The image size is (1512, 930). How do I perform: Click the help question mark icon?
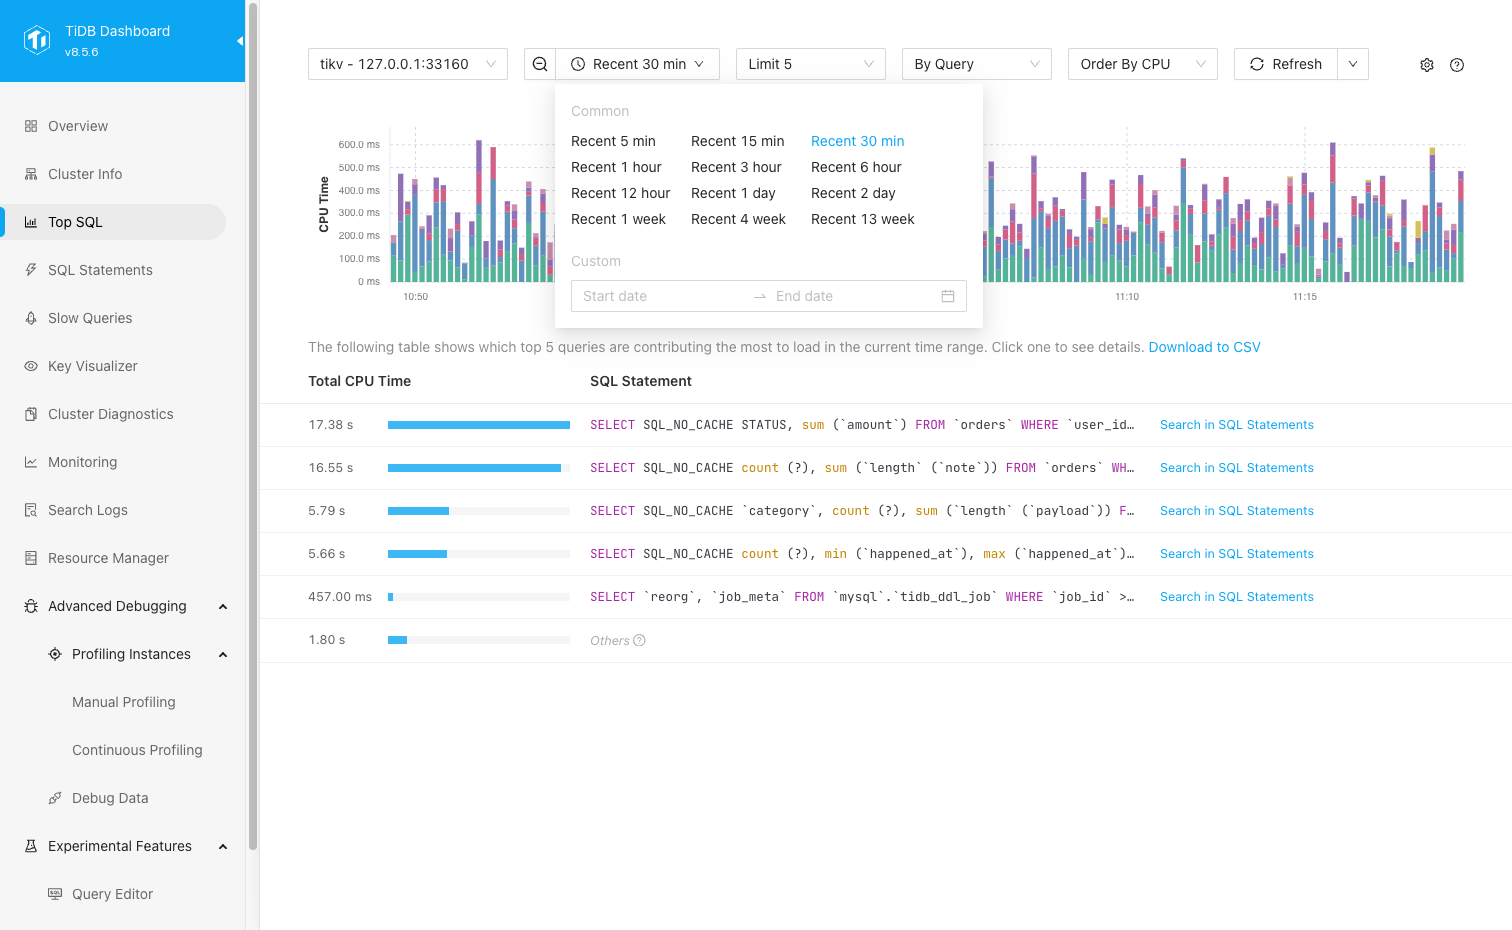[1457, 65]
